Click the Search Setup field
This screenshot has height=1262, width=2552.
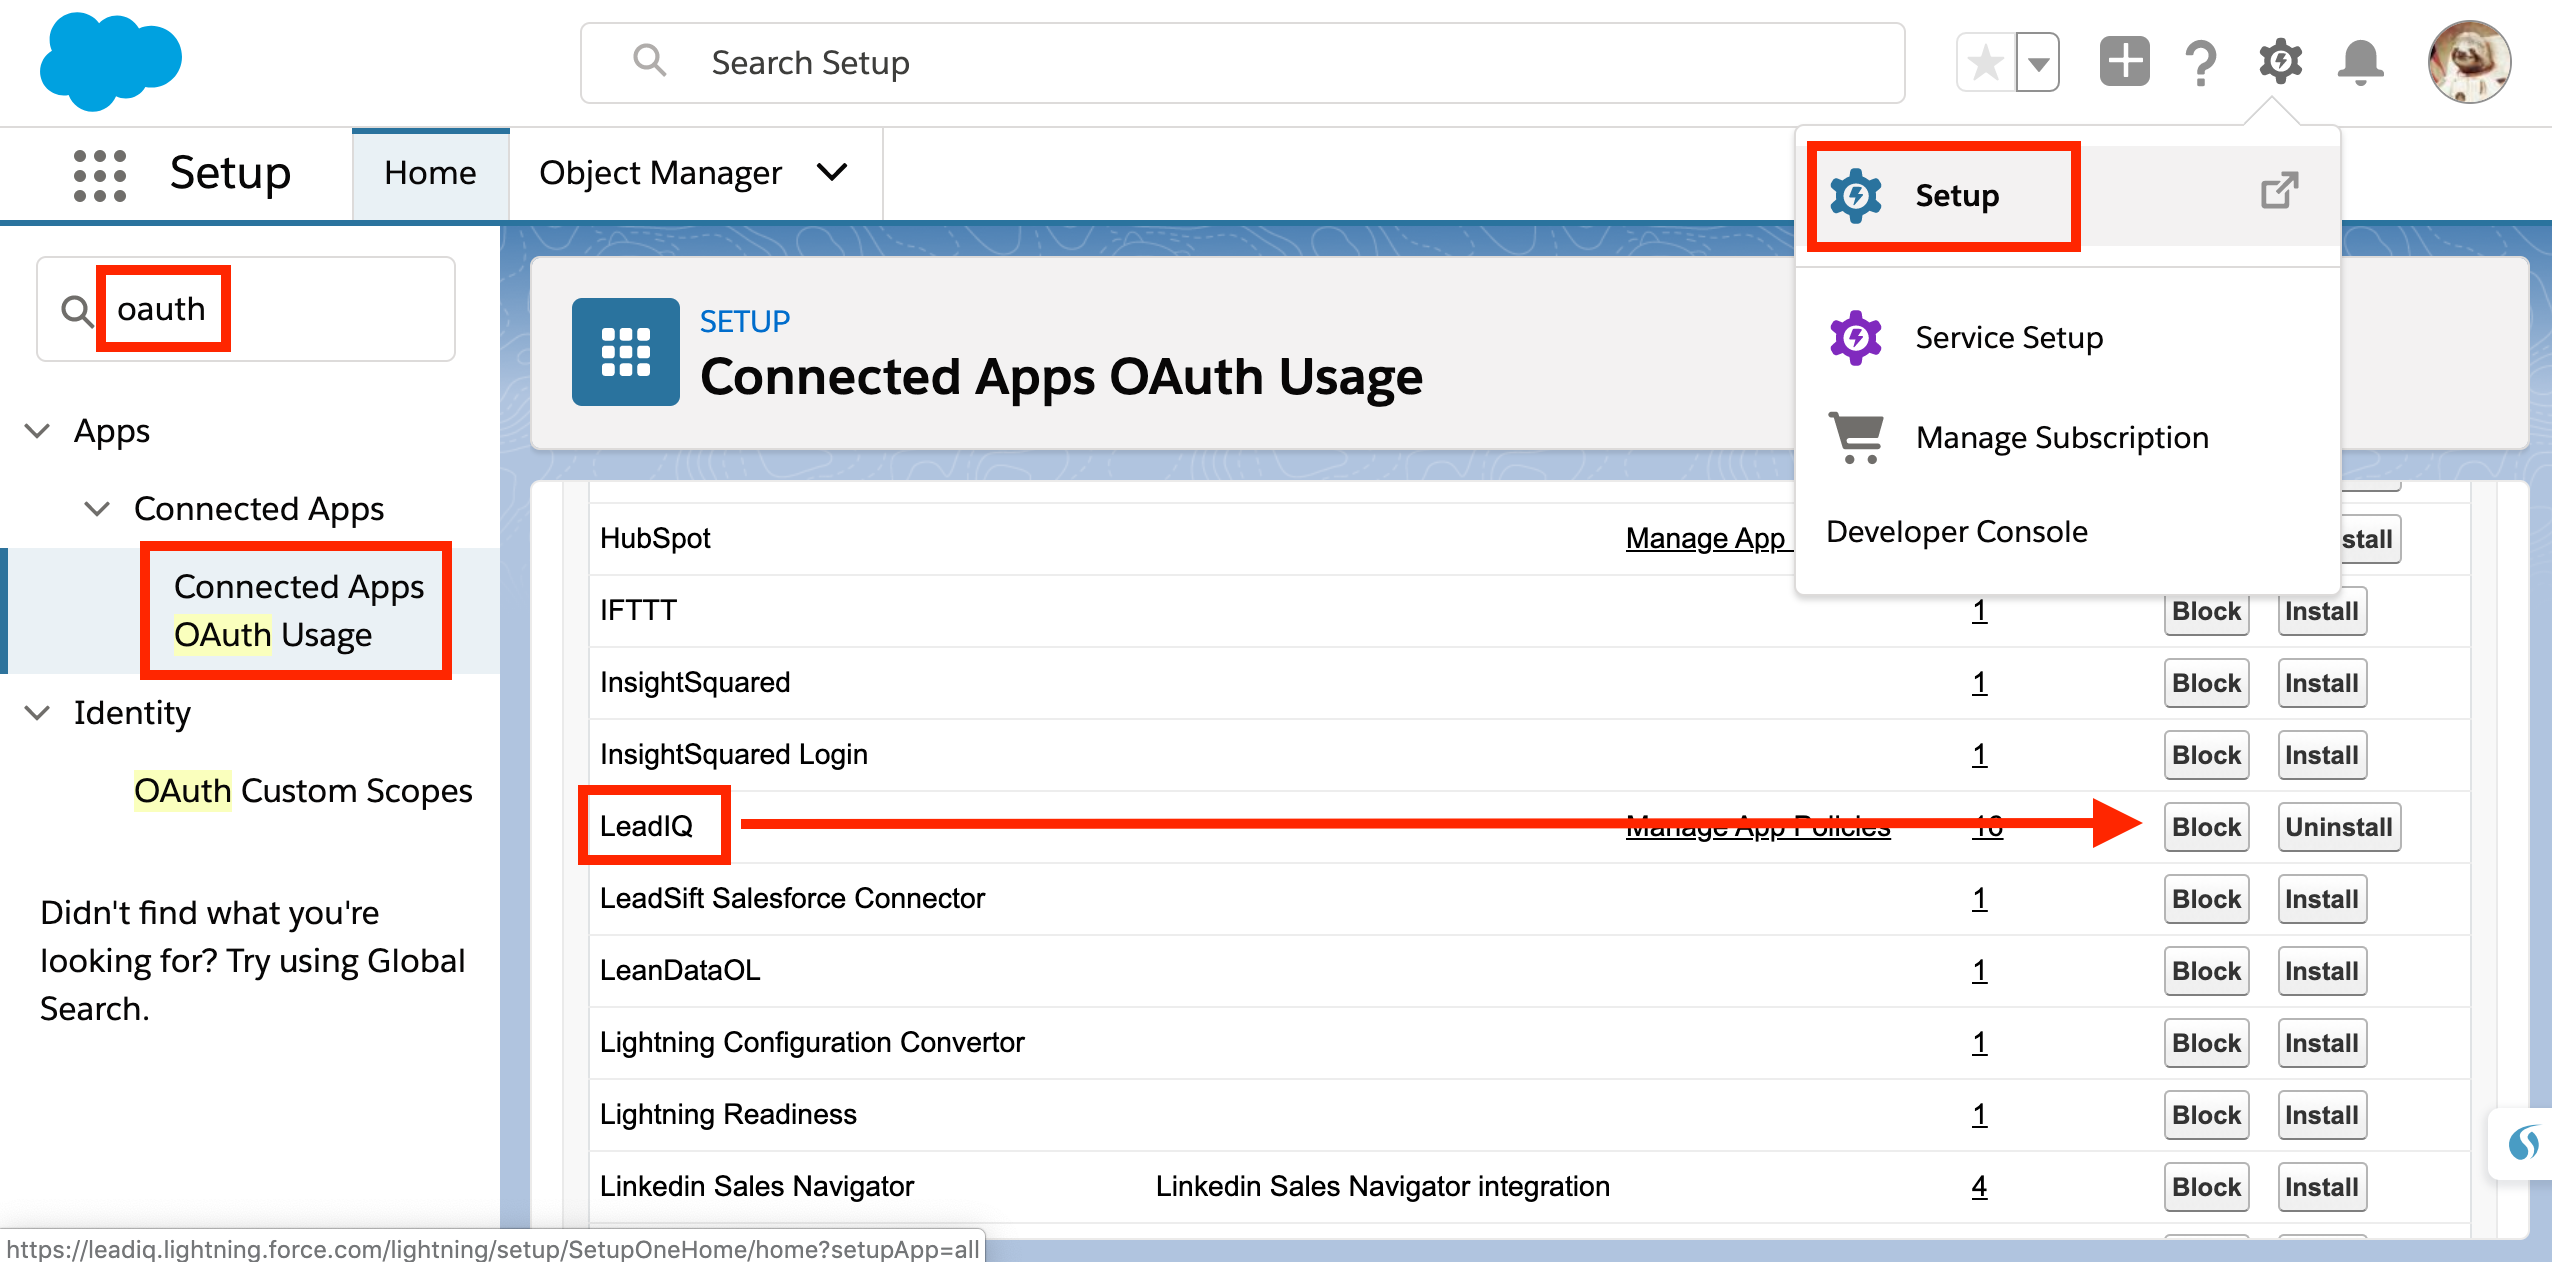(x=1242, y=63)
